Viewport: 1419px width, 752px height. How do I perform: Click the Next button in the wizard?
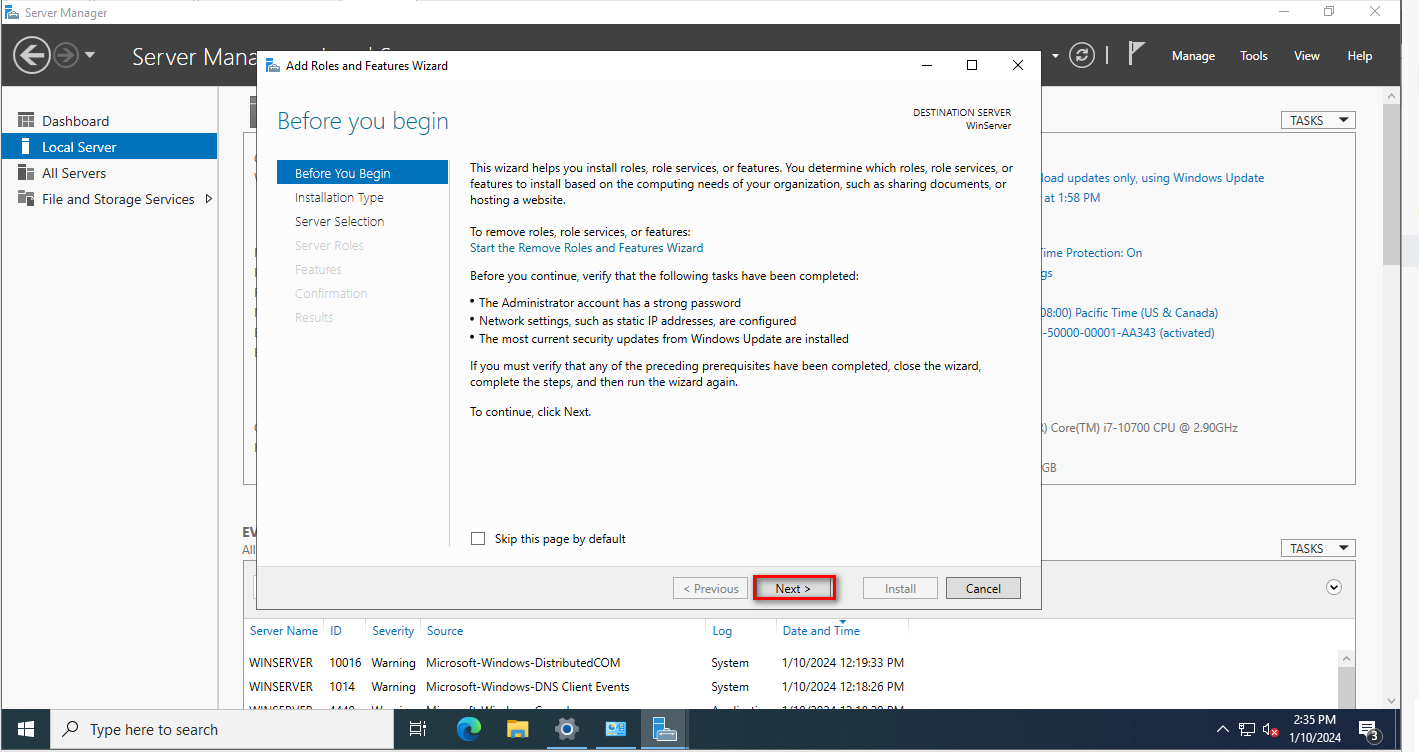793,588
